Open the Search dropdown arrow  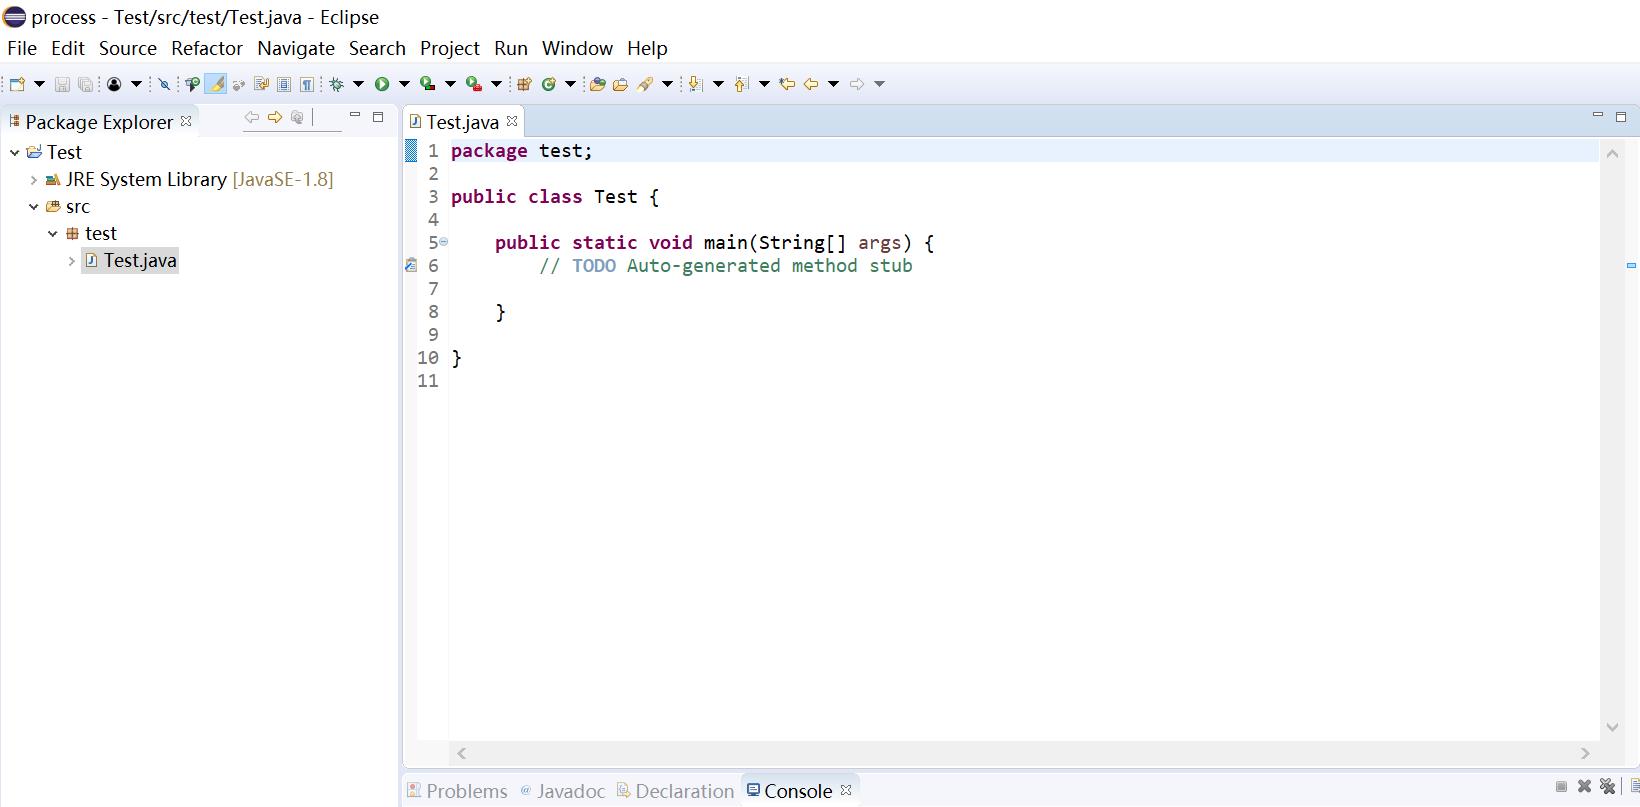point(667,84)
